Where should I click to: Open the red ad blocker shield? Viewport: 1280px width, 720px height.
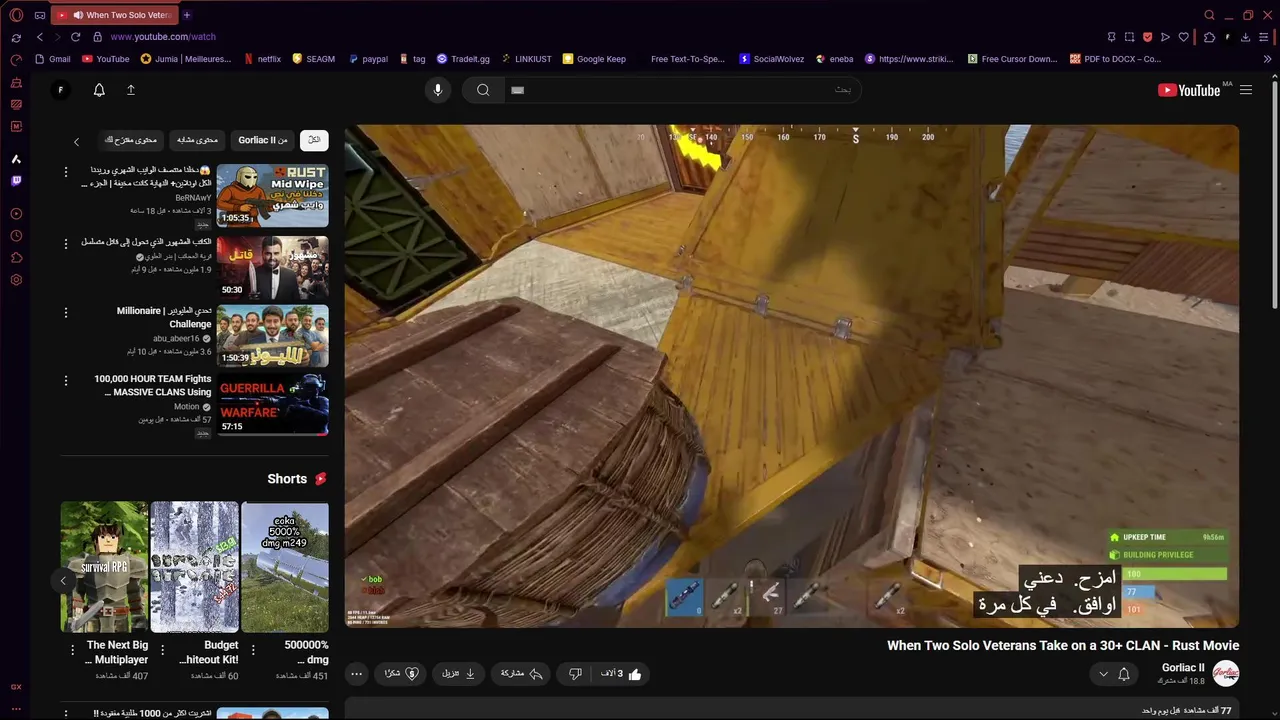(1147, 37)
